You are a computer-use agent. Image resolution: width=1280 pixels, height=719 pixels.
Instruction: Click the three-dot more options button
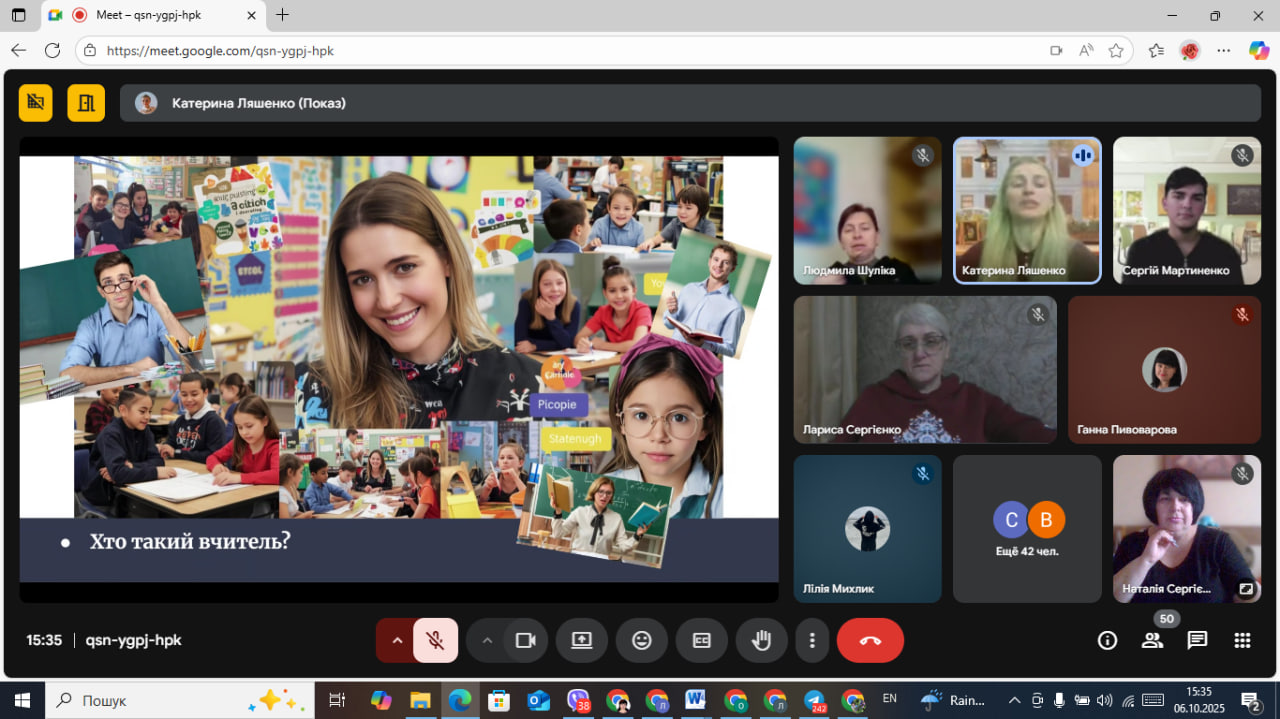(813, 641)
